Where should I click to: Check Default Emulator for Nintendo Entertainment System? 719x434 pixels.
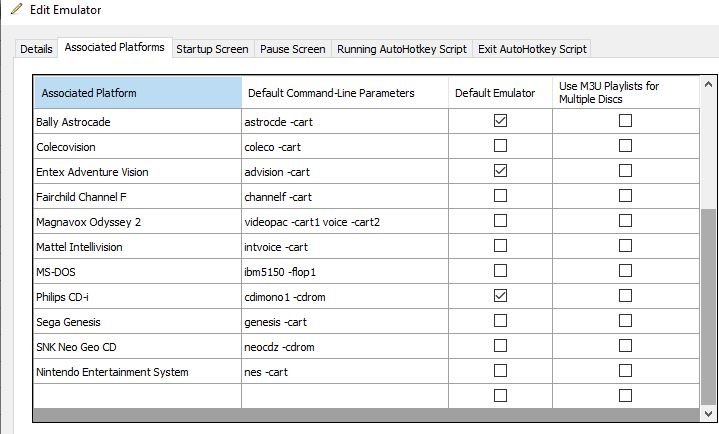coord(500,371)
